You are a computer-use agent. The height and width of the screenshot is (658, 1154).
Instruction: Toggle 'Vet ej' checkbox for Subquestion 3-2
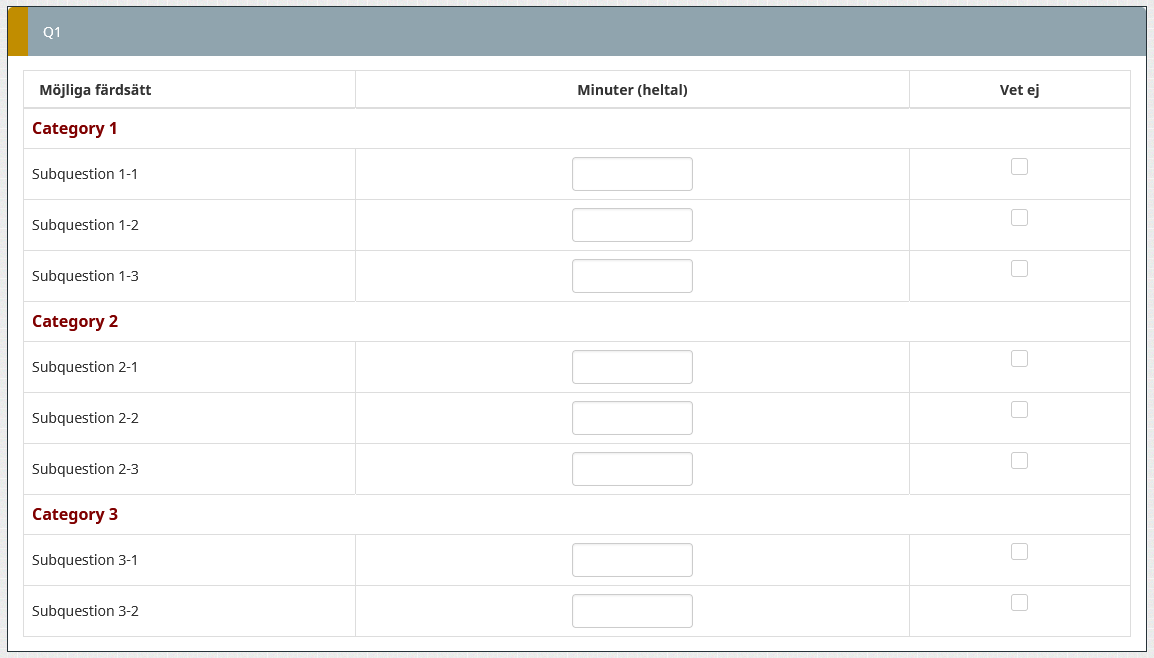tap(1019, 603)
